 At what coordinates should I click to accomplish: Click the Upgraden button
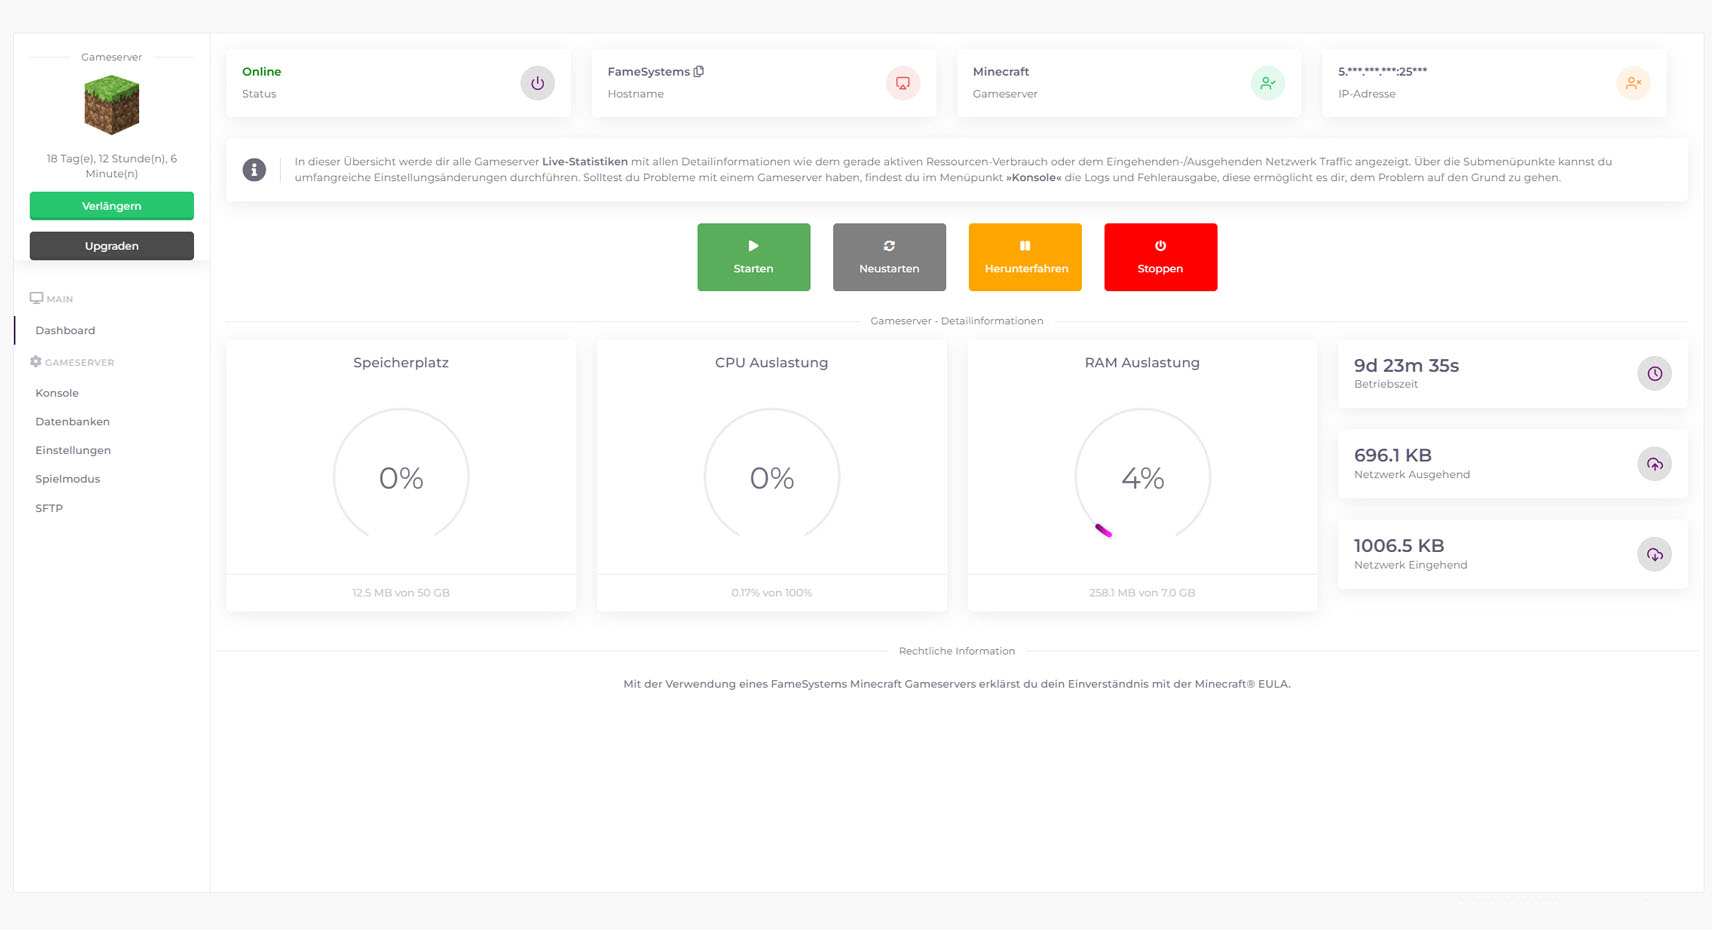(112, 246)
